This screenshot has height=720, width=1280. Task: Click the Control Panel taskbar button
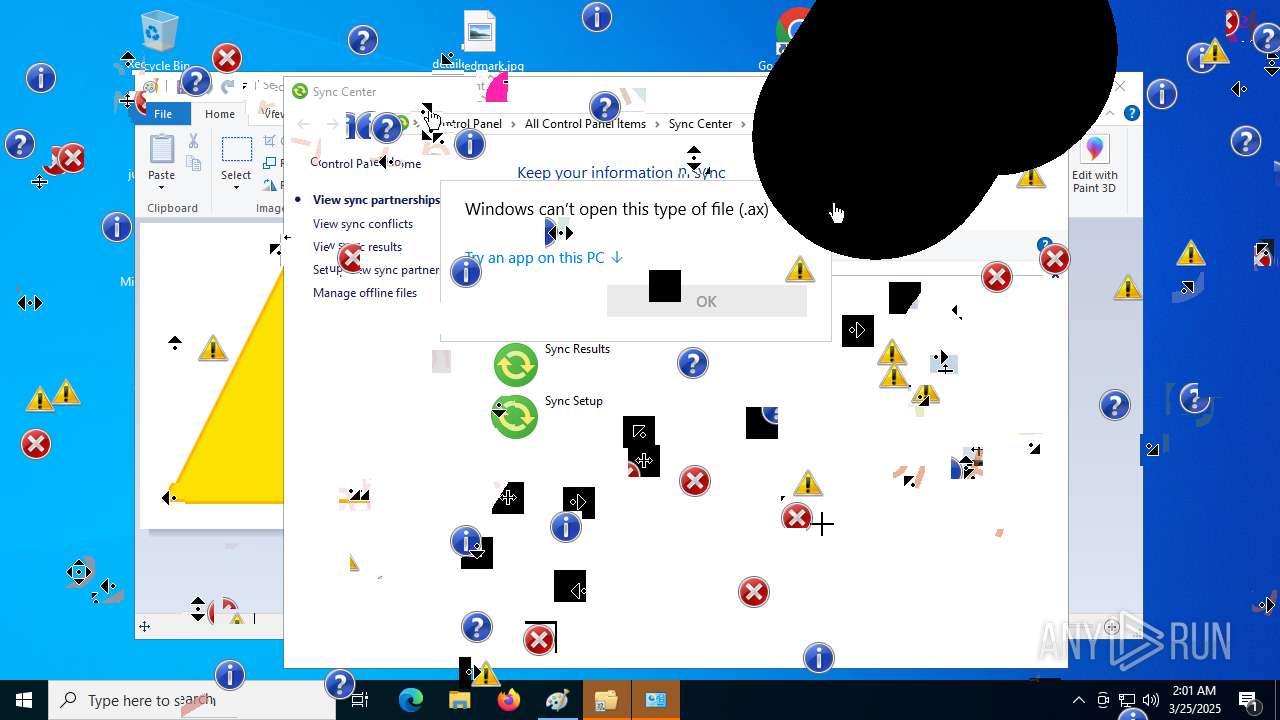tap(656, 700)
